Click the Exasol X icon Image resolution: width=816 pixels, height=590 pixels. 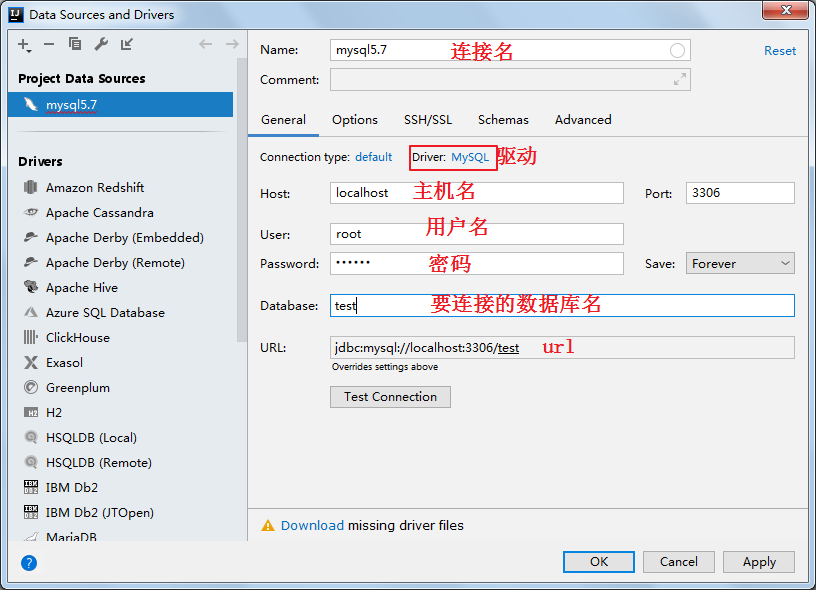[x=31, y=362]
